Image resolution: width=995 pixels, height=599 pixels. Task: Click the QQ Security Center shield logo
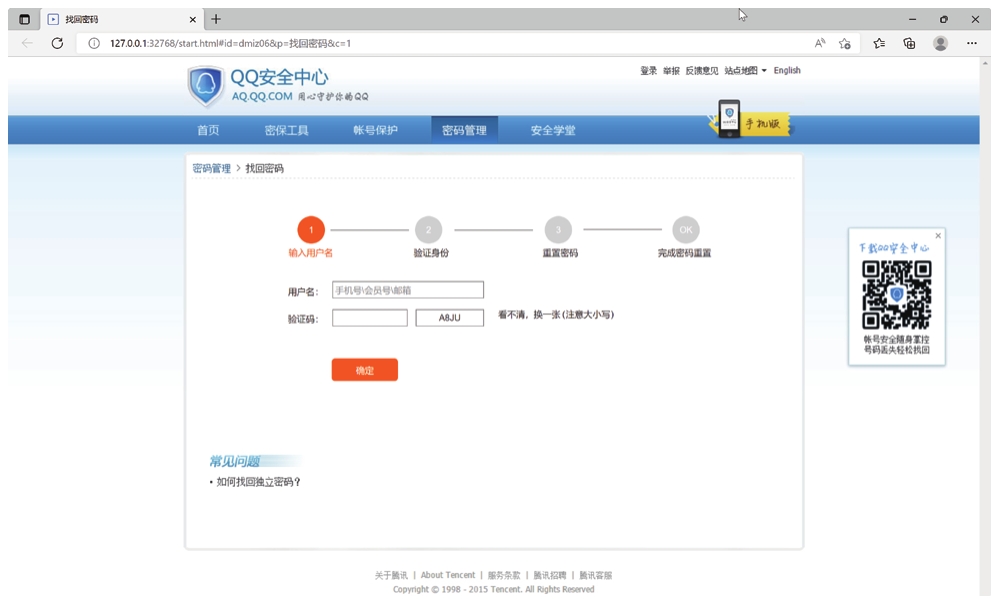click(206, 87)
